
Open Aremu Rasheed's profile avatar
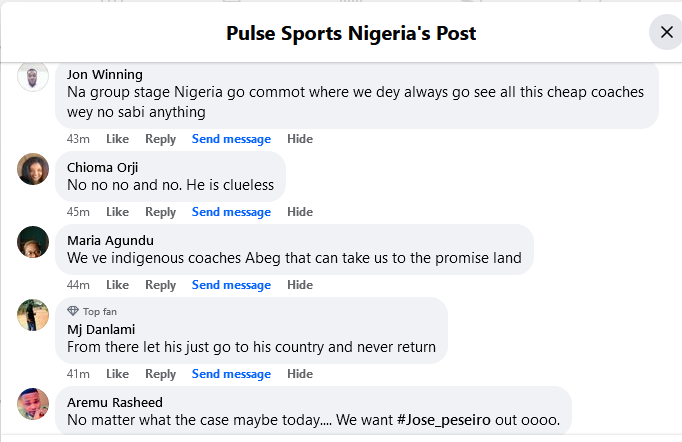click(34, 403)
